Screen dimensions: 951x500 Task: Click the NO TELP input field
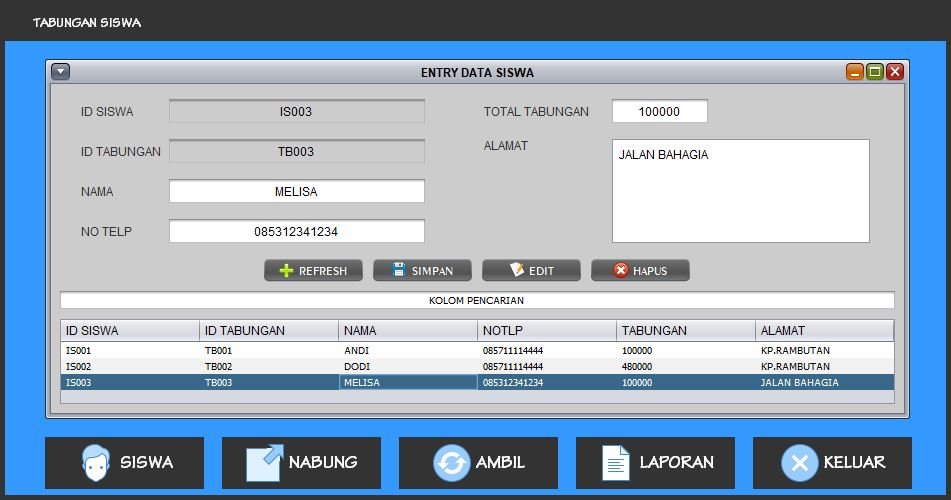pos(296,232)
